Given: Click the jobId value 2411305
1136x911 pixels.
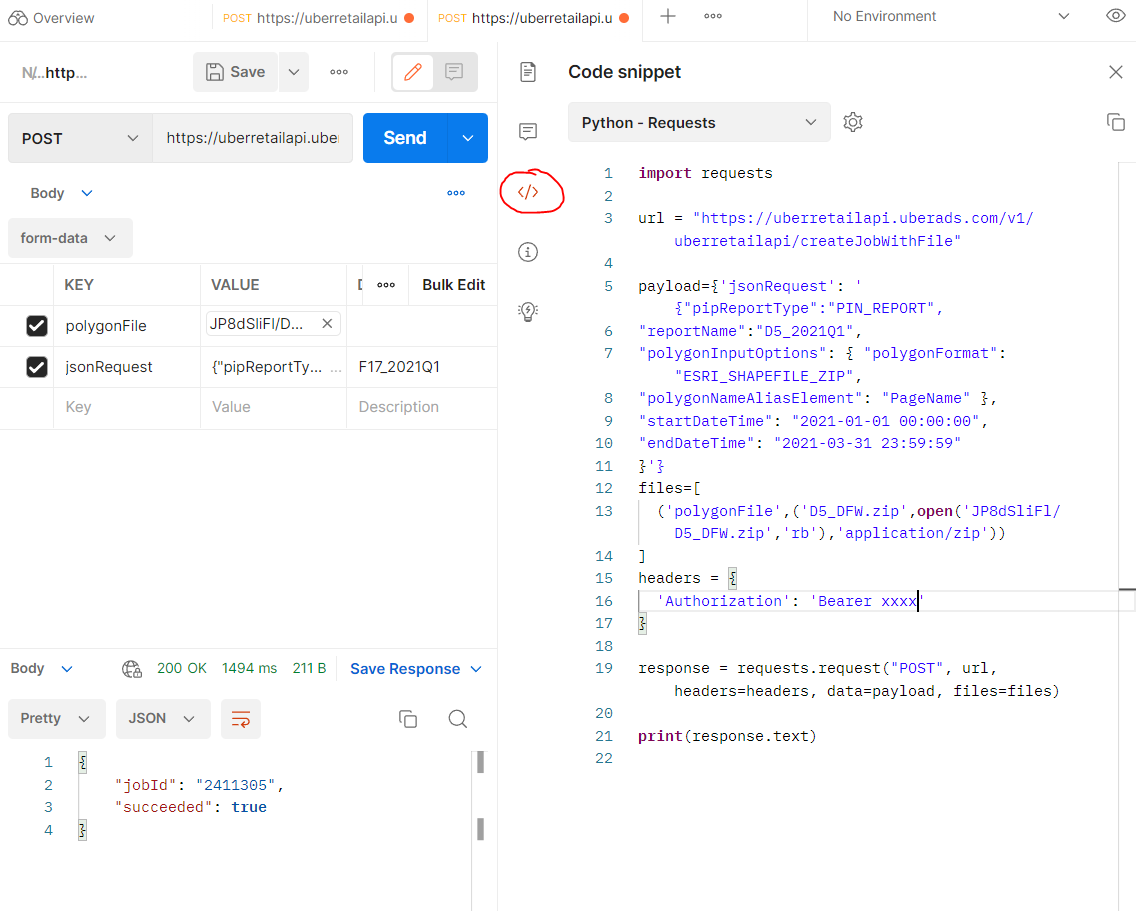Looking at the screenshot, I should 235,786.
